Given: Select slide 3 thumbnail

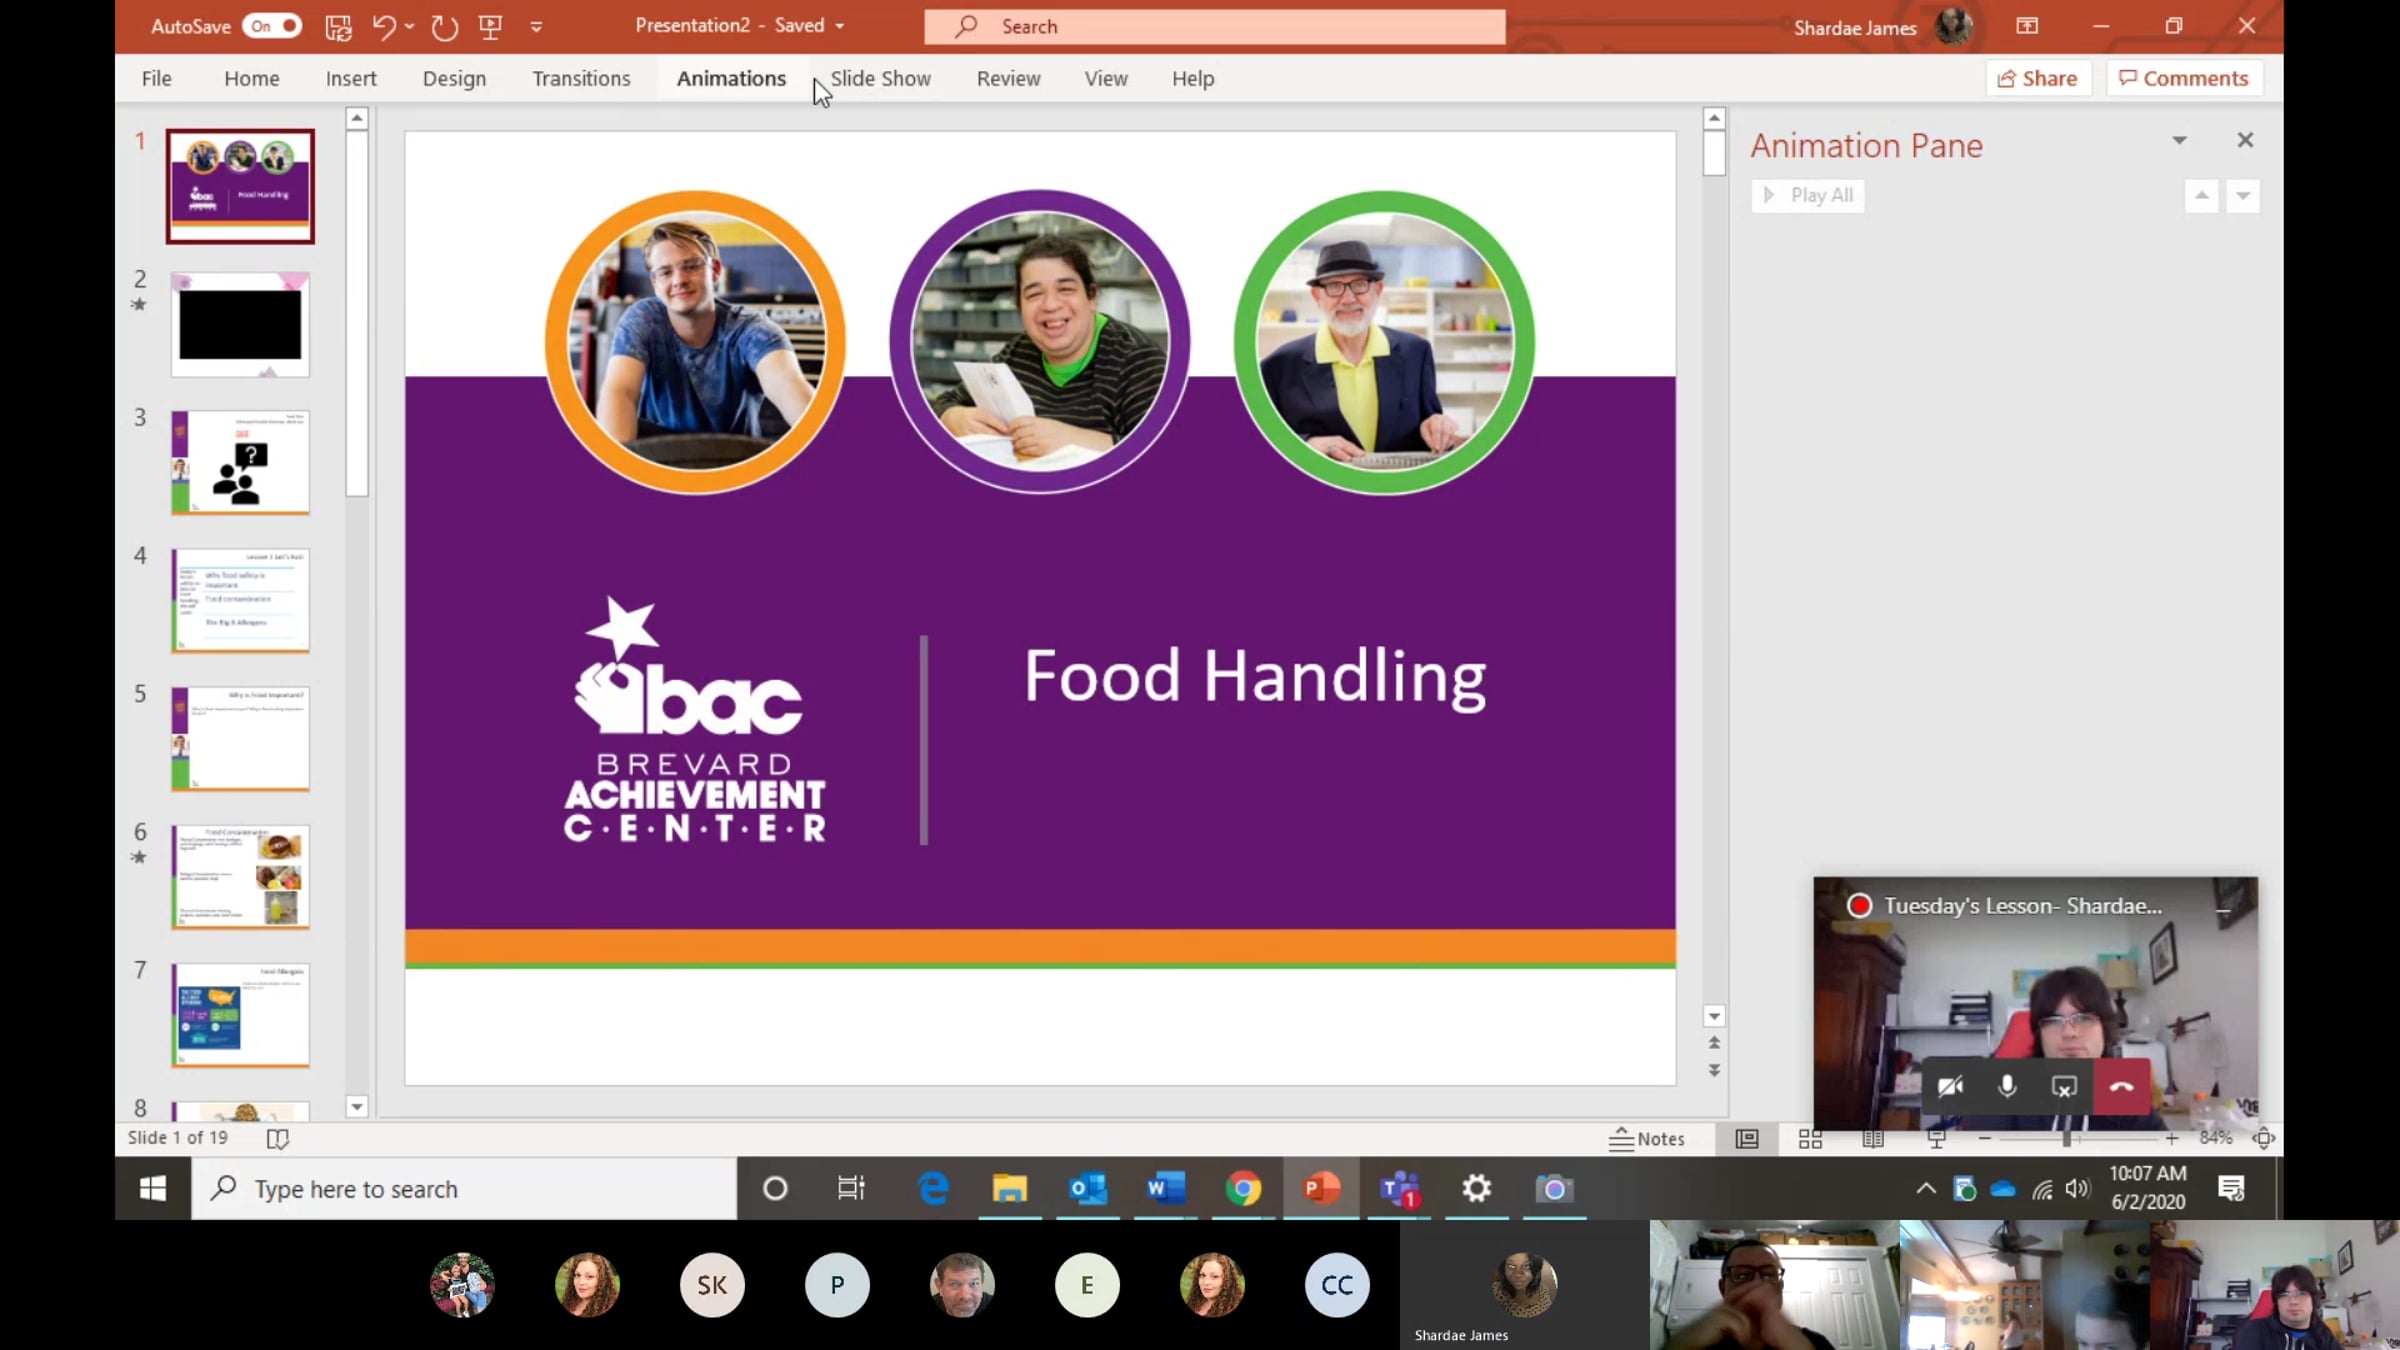Looking at the screenshot, I should click(x=240, y=462).
